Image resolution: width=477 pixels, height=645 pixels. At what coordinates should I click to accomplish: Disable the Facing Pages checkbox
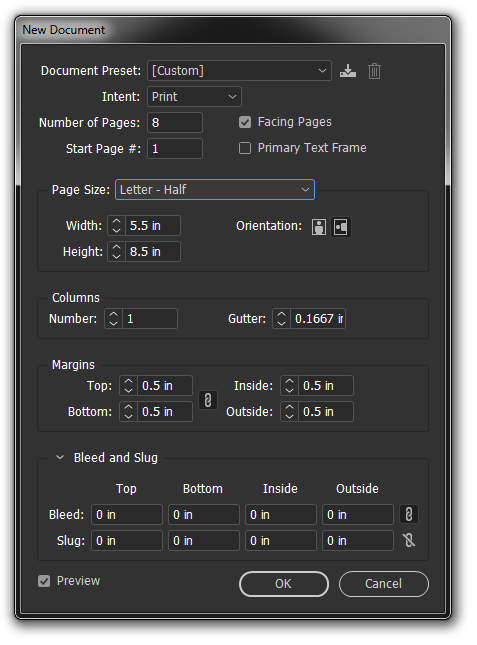(x=245, y=122)
